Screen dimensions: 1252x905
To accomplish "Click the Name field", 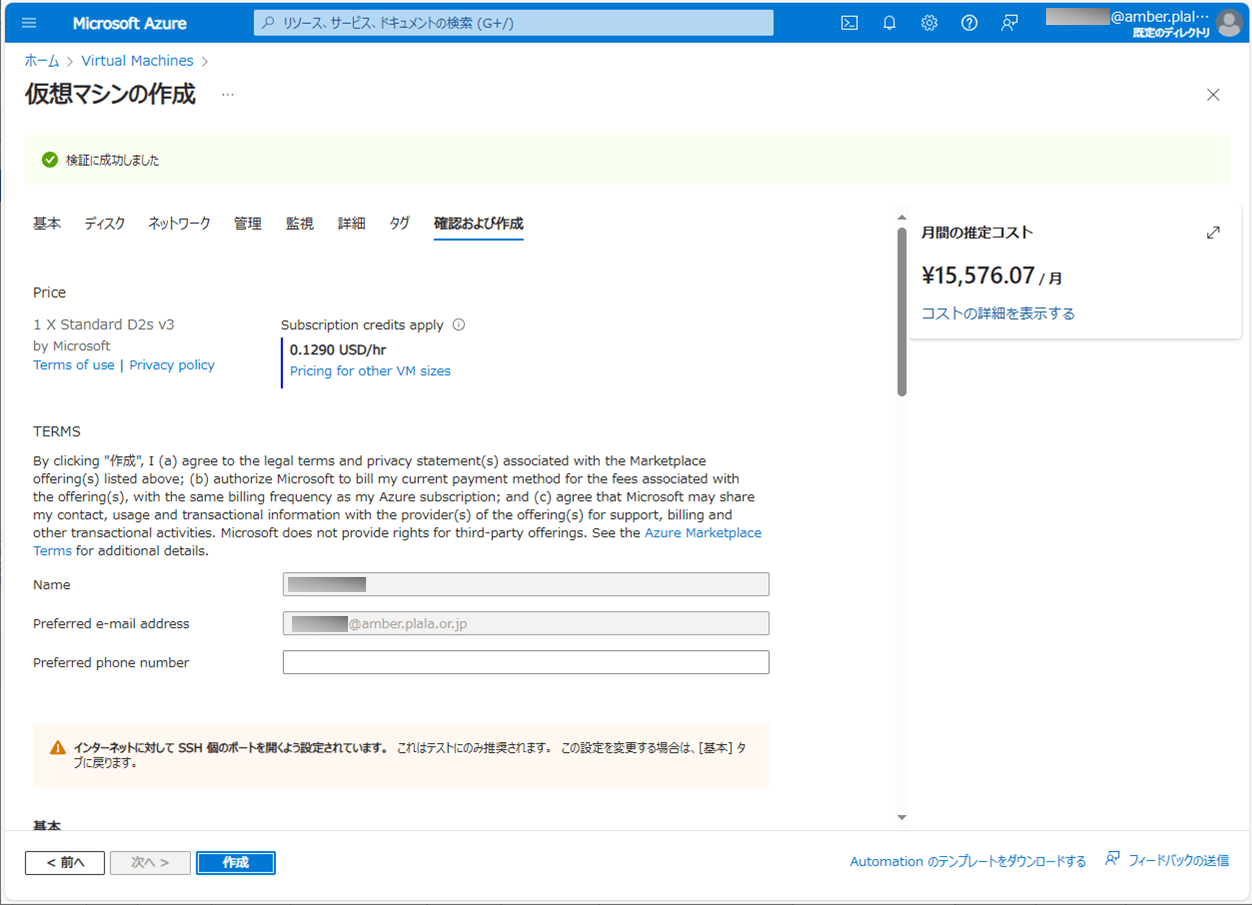I will pyautogui.click(x=526, y=585).
